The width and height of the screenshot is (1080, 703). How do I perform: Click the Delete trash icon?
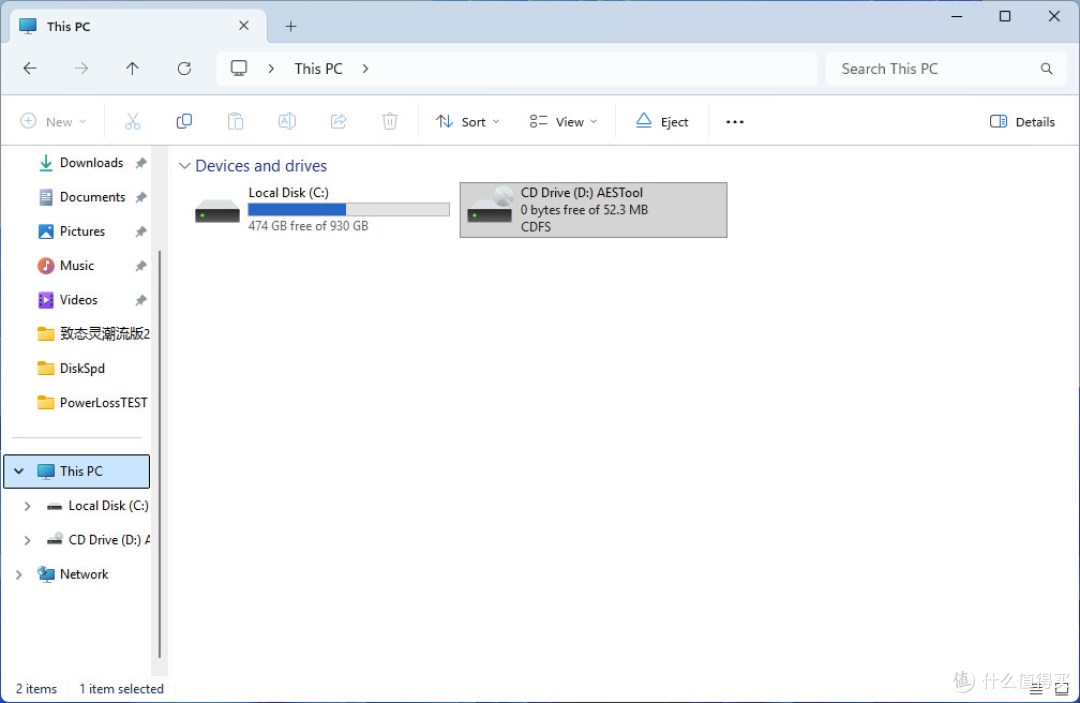pyautogui.click(x=390, y=122)
